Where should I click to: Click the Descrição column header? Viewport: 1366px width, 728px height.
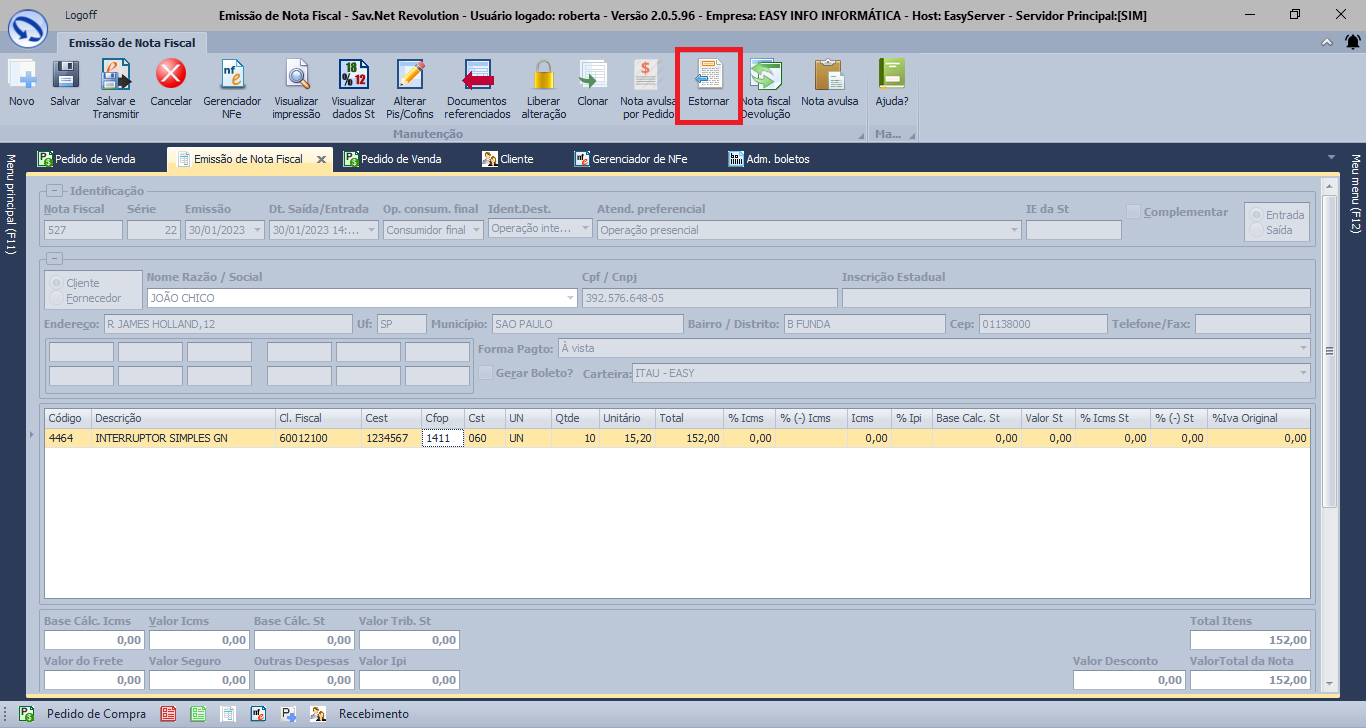coord(183,418)
